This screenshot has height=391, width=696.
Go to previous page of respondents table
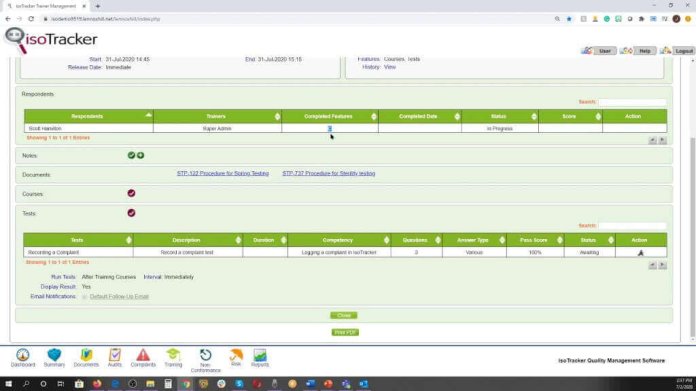(652, 140)
